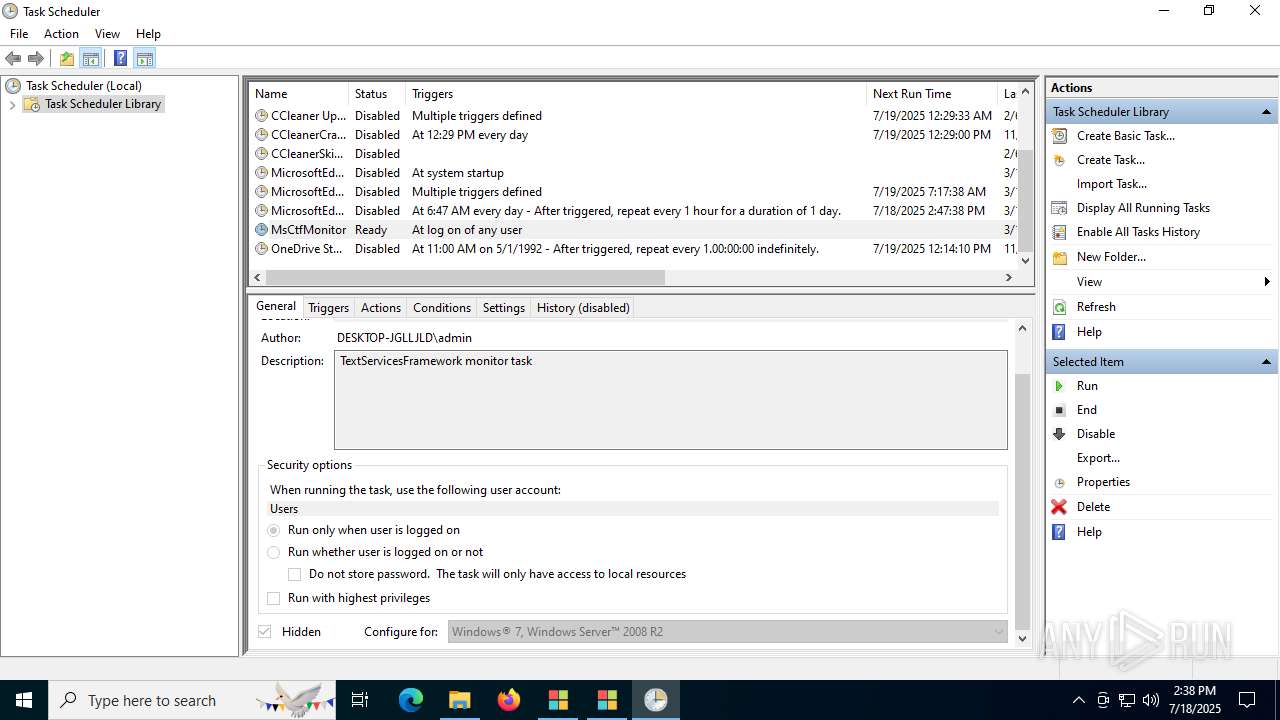Click the Disable down-arrow icon
Viewport: 1280px width, 720px height.
[x=1060, y=434]
